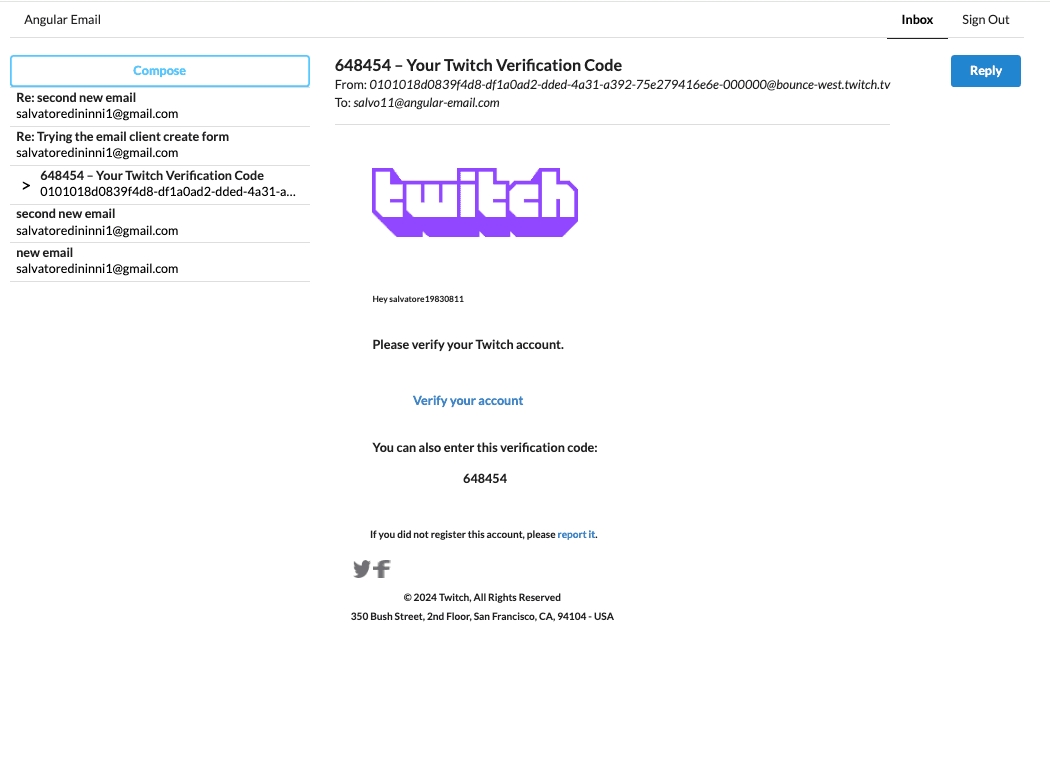Click the arrow marker beside selected email
This screenshot has width=1050, height=757.
click(x=26, y=185)
